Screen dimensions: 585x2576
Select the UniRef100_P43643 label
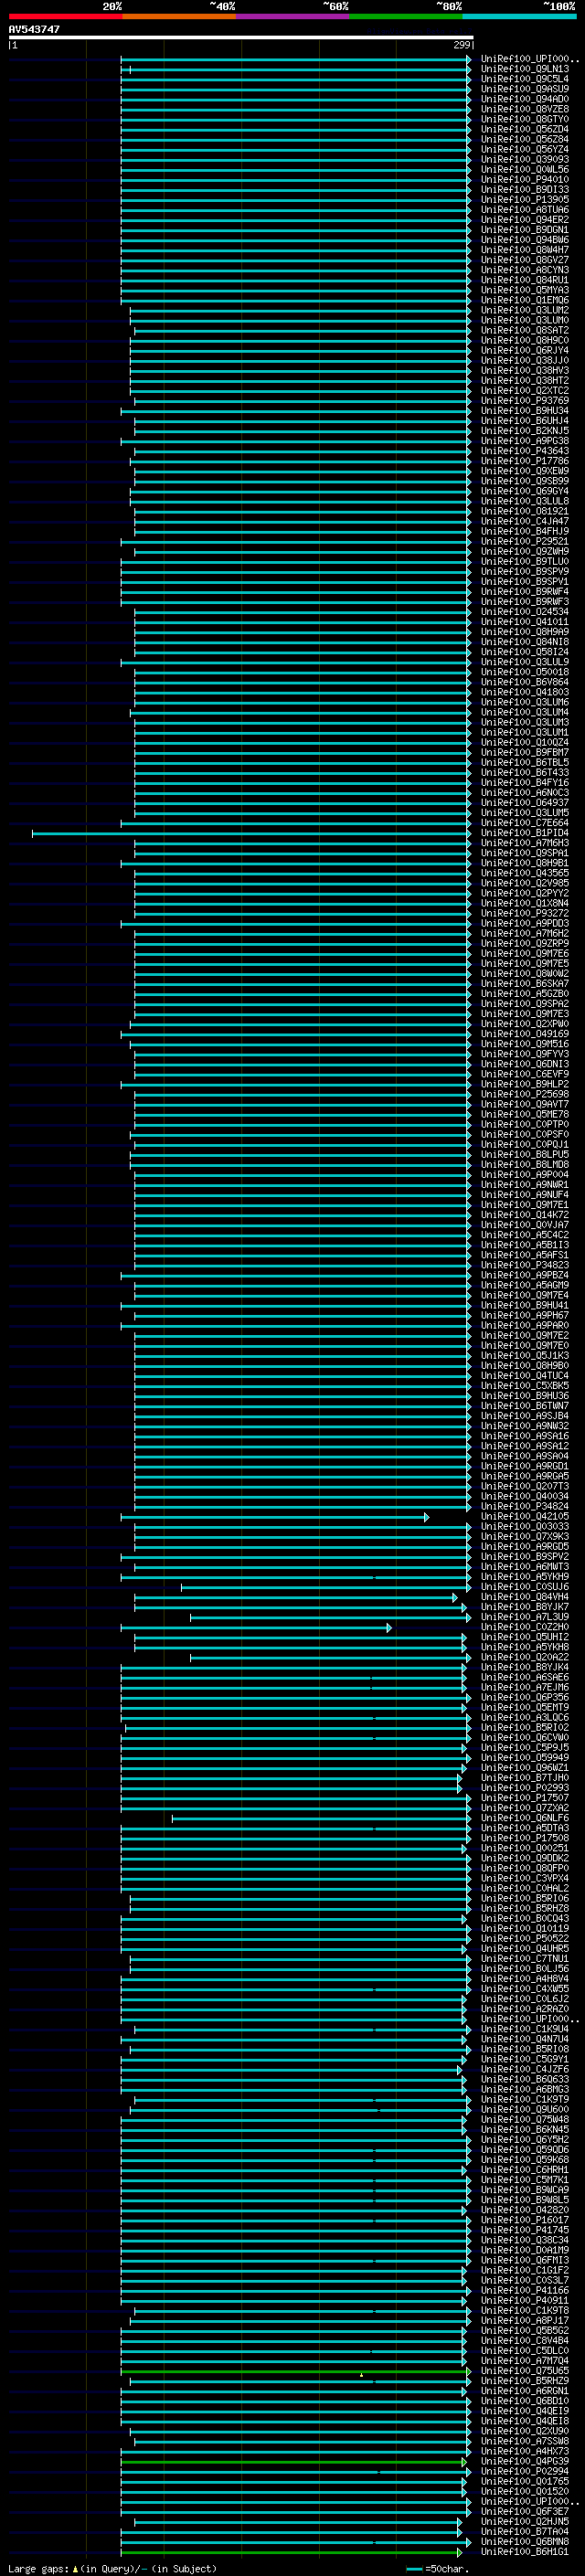(525, 451)
